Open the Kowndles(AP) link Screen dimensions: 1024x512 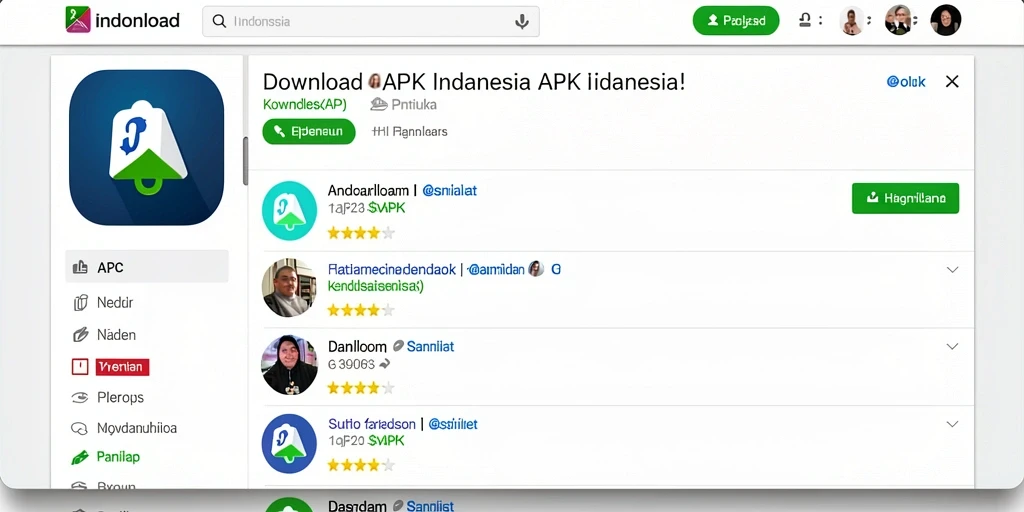304,104
